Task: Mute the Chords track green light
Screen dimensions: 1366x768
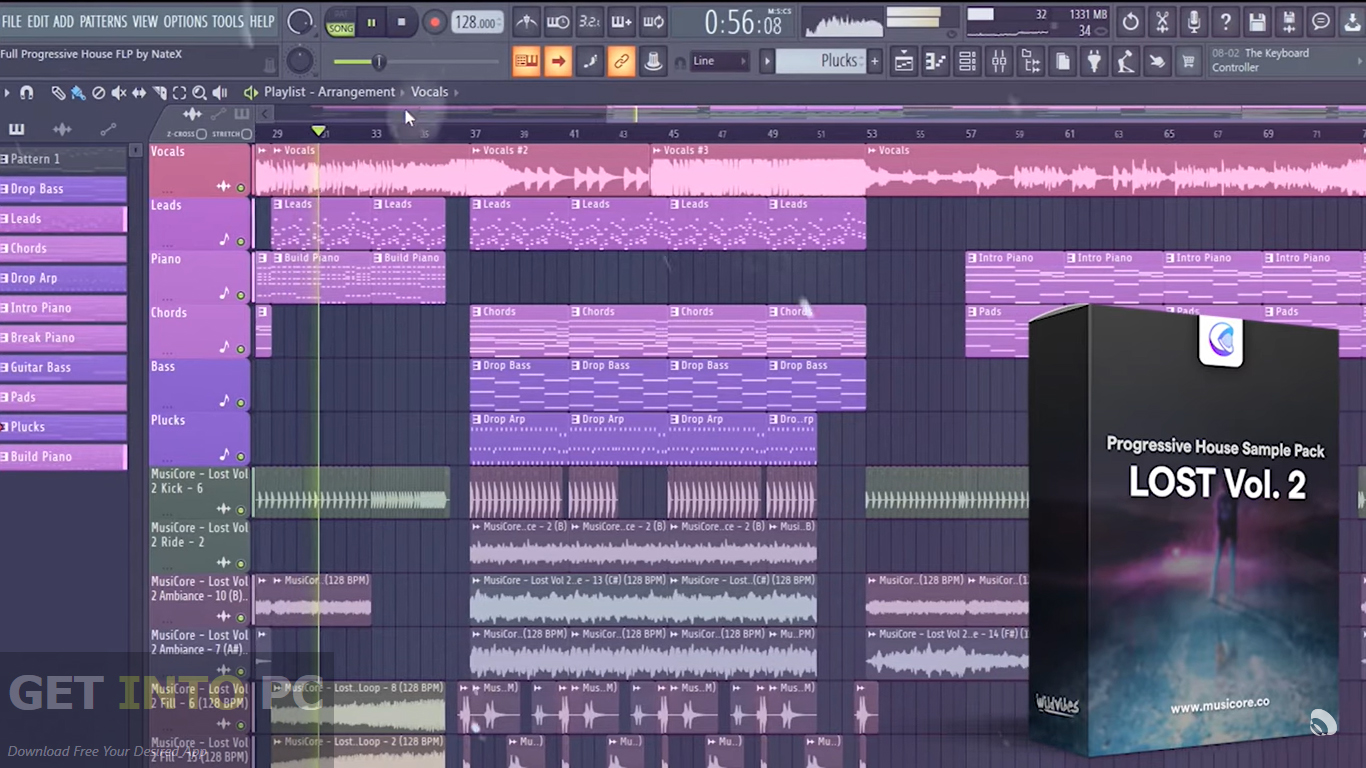Action: point(240,349)
